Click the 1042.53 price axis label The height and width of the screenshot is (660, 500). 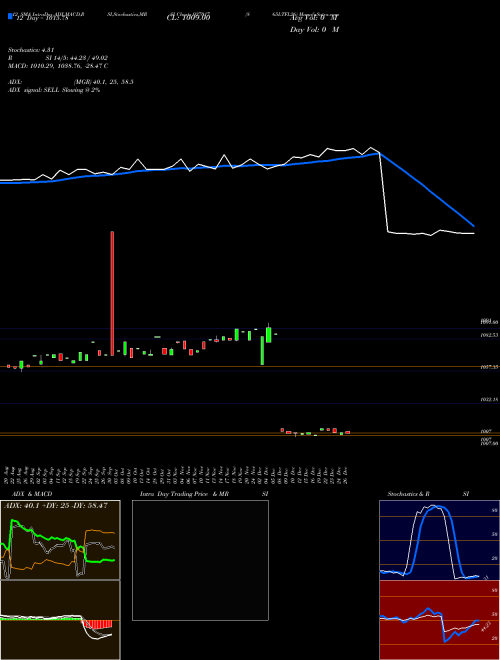(489, 335)
